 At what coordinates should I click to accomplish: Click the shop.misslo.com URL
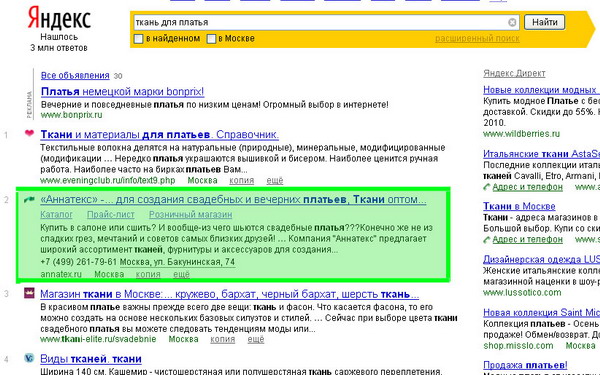[518, 346]
